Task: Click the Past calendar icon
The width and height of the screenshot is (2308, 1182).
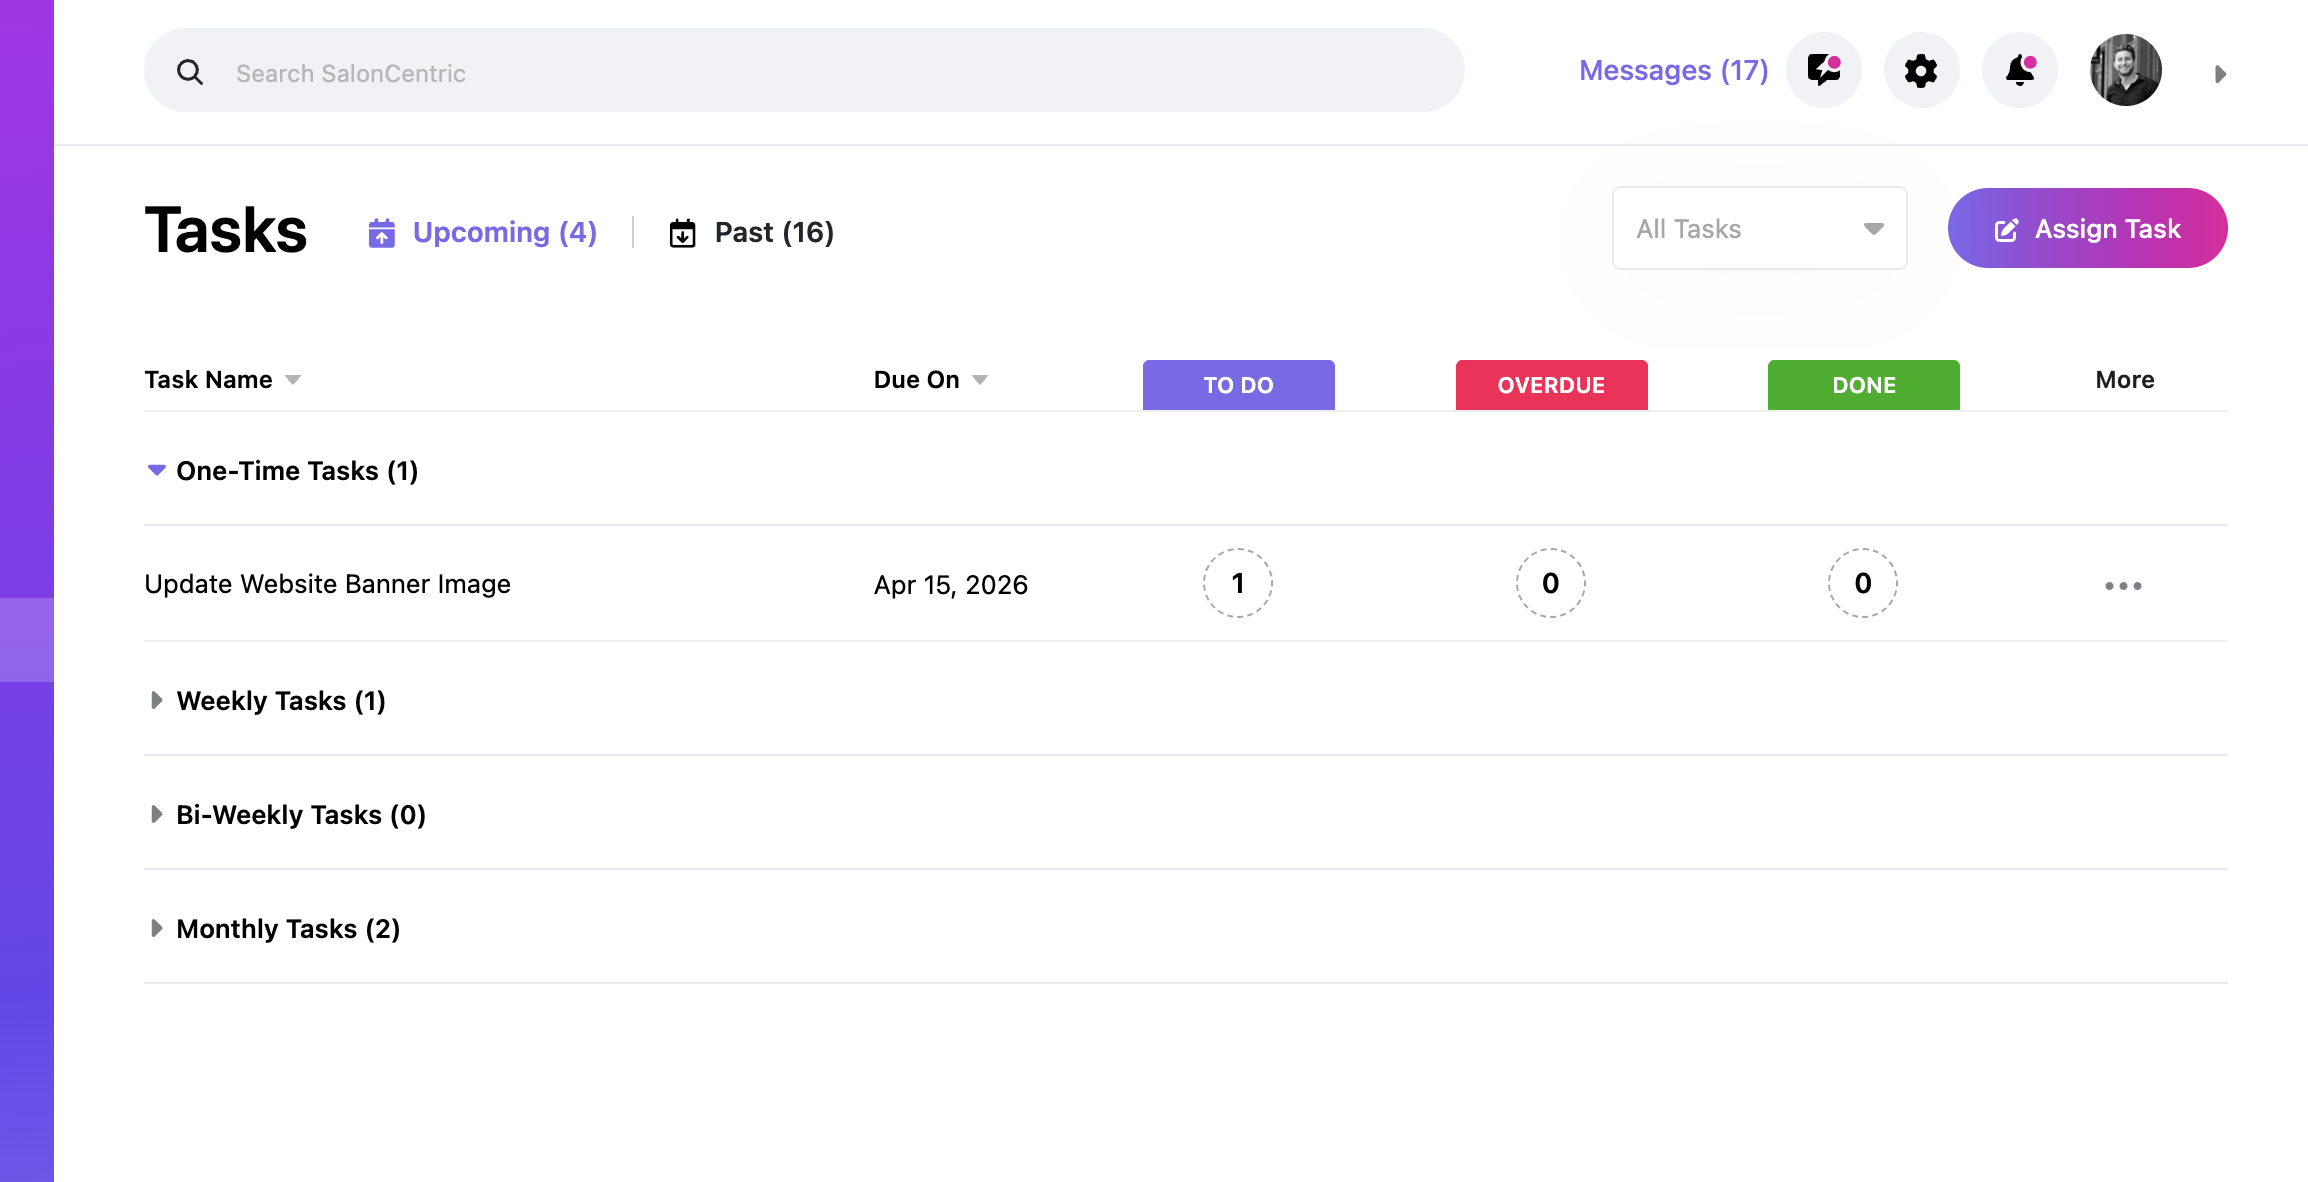Action: pyautogui.click(x=683, y=233)
